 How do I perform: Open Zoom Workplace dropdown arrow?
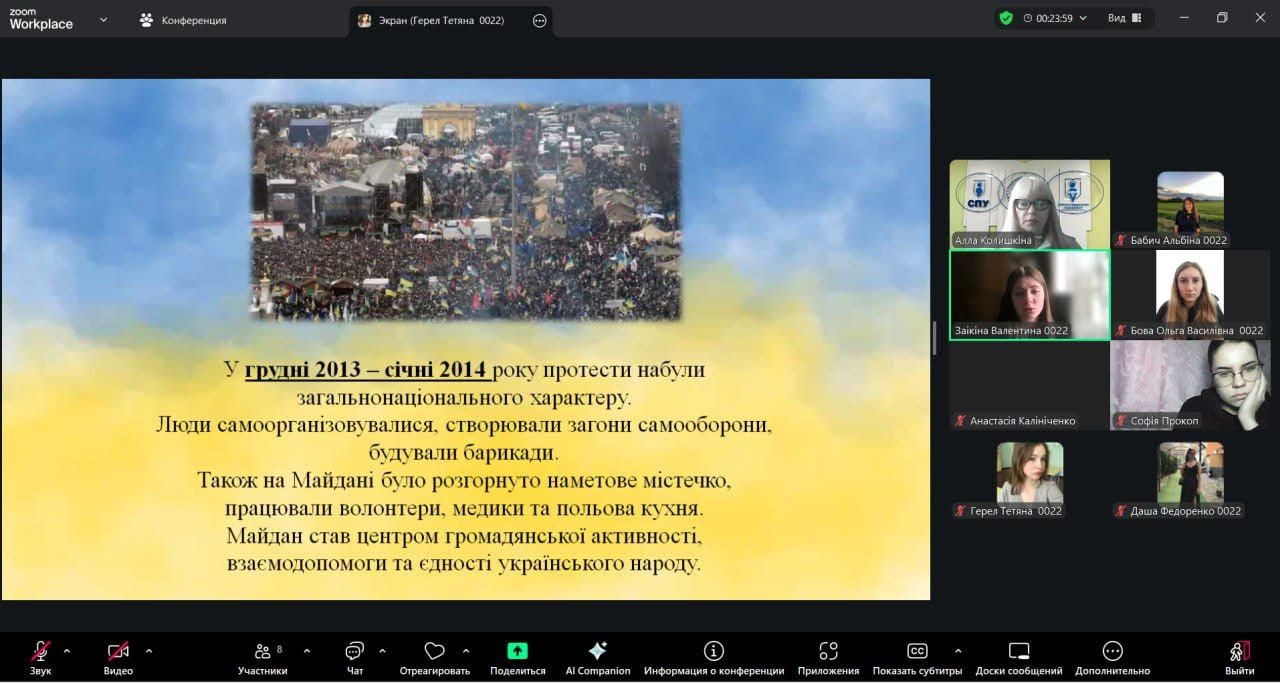[x=103, y=19]
